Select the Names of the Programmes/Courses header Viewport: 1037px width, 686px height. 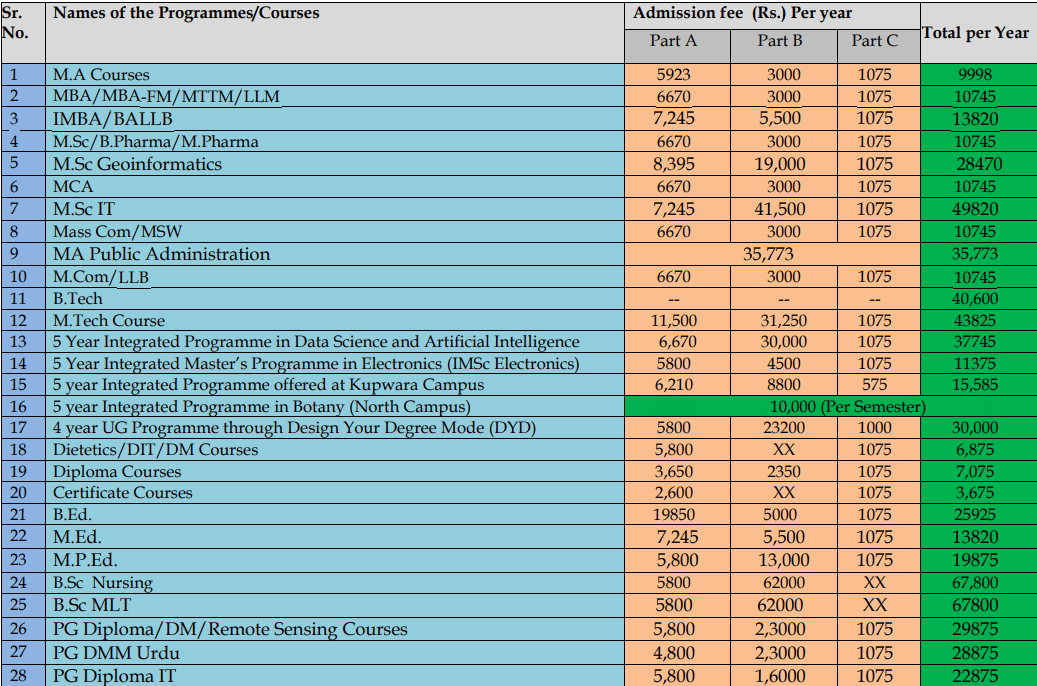(186, 13)
